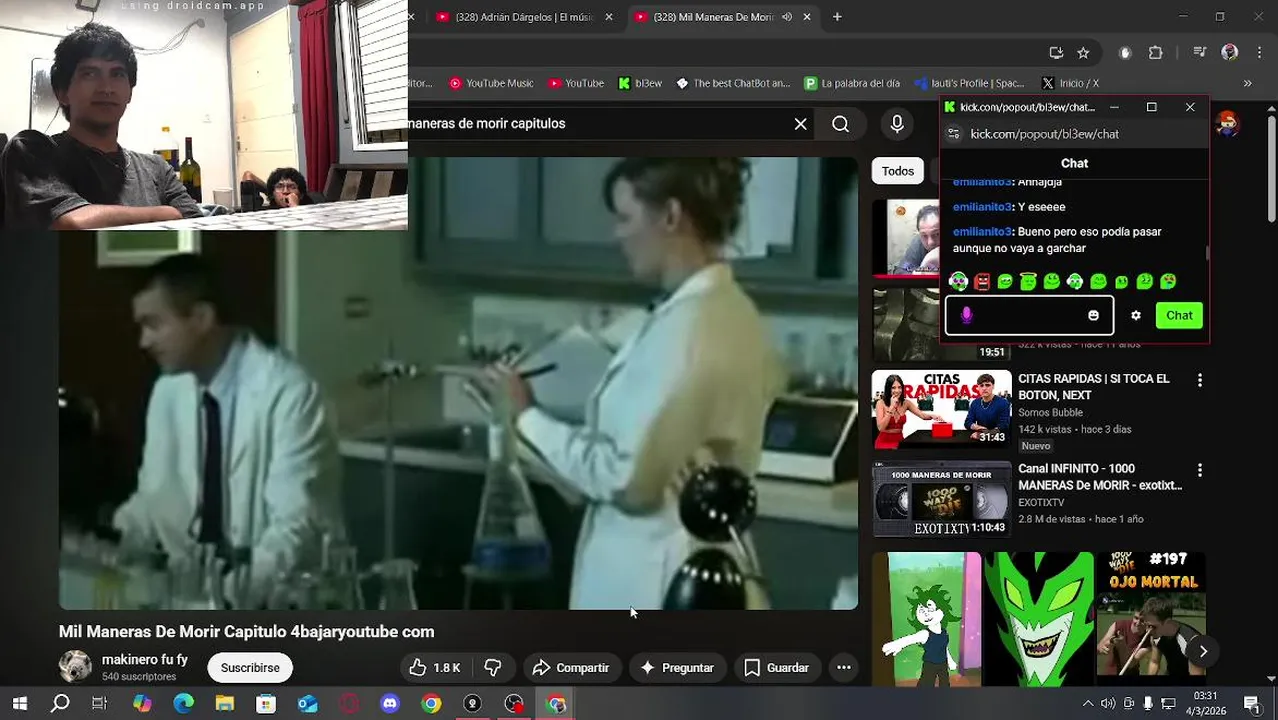Open Canal INFINITO video title link
The width and height of the screenshot is (1278, 720).
pyautogui.click(x=1100, y=477)
